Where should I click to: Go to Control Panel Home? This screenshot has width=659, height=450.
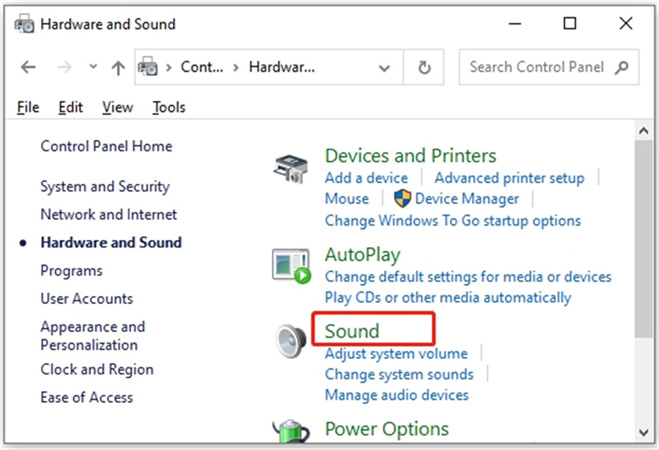[x=106, y=146]
